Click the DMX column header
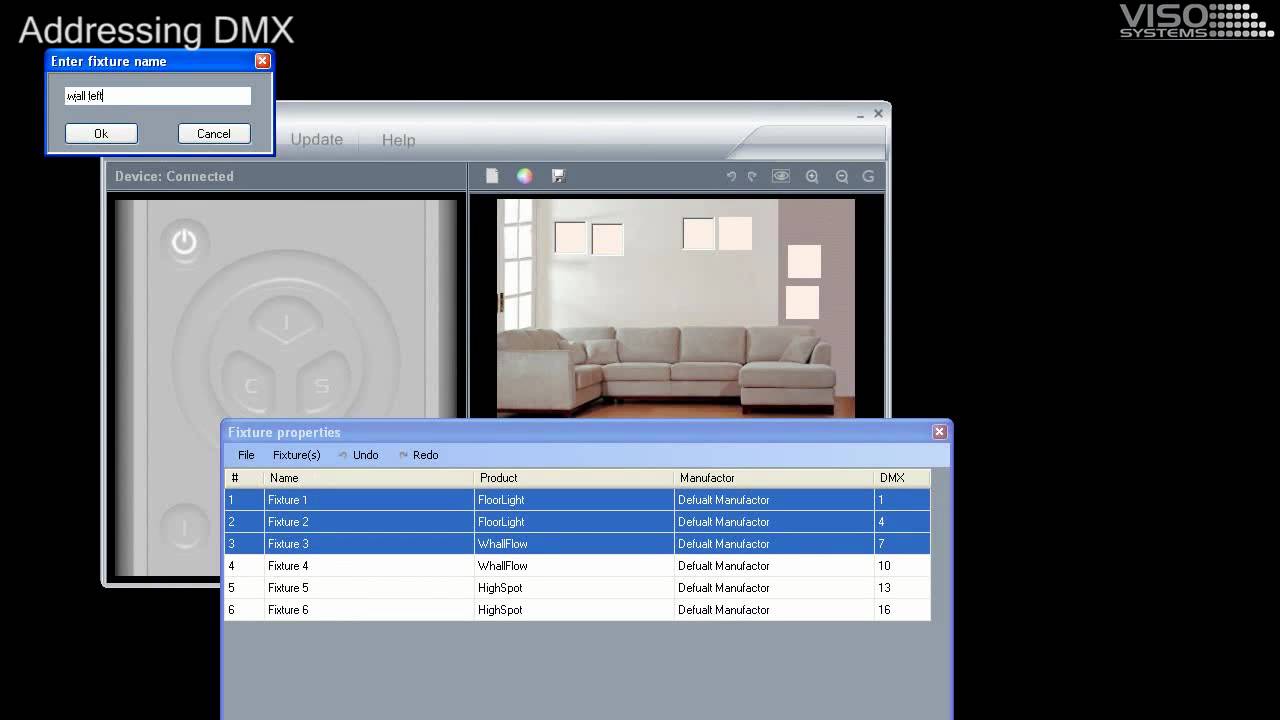 [902, 478]
